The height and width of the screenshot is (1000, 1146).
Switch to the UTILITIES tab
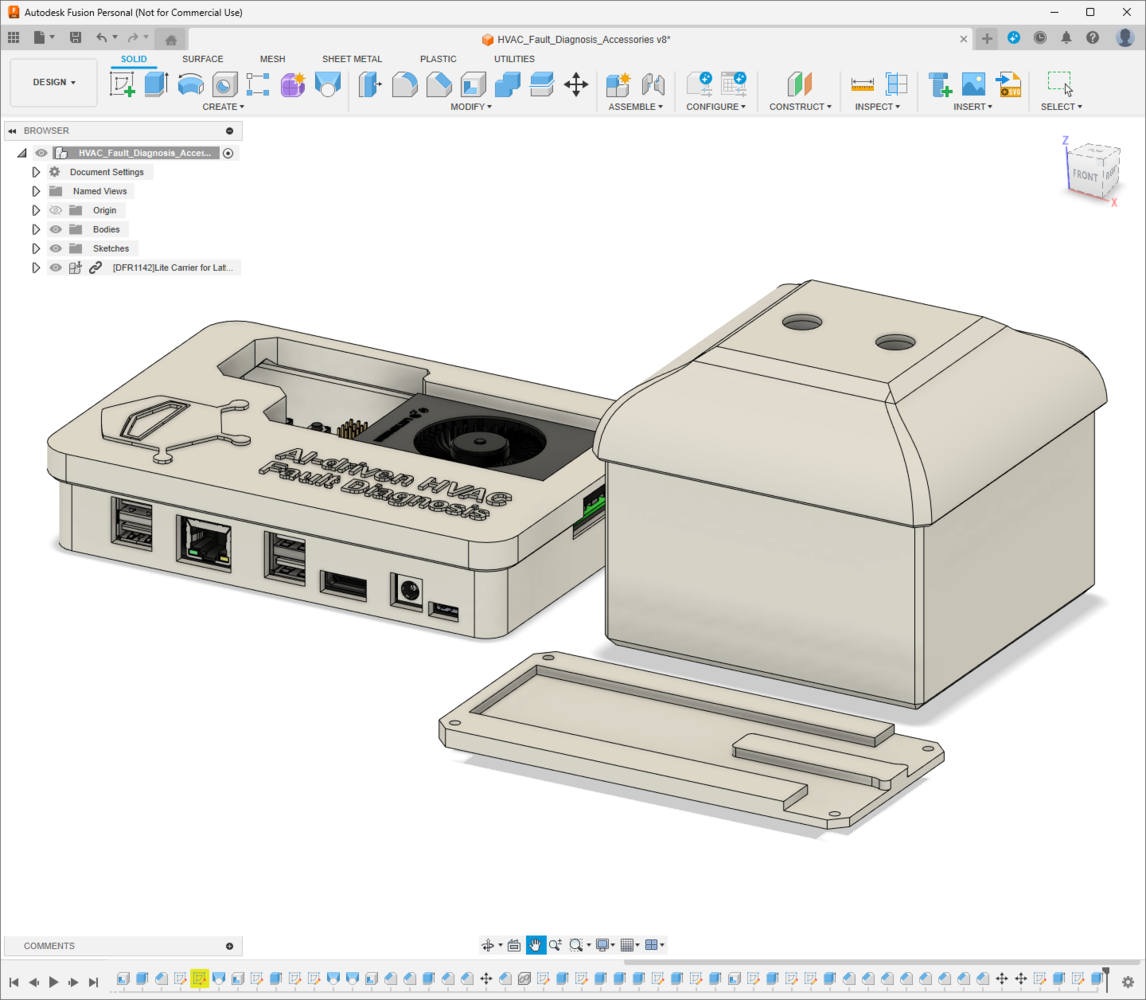(x=514, y=59)
